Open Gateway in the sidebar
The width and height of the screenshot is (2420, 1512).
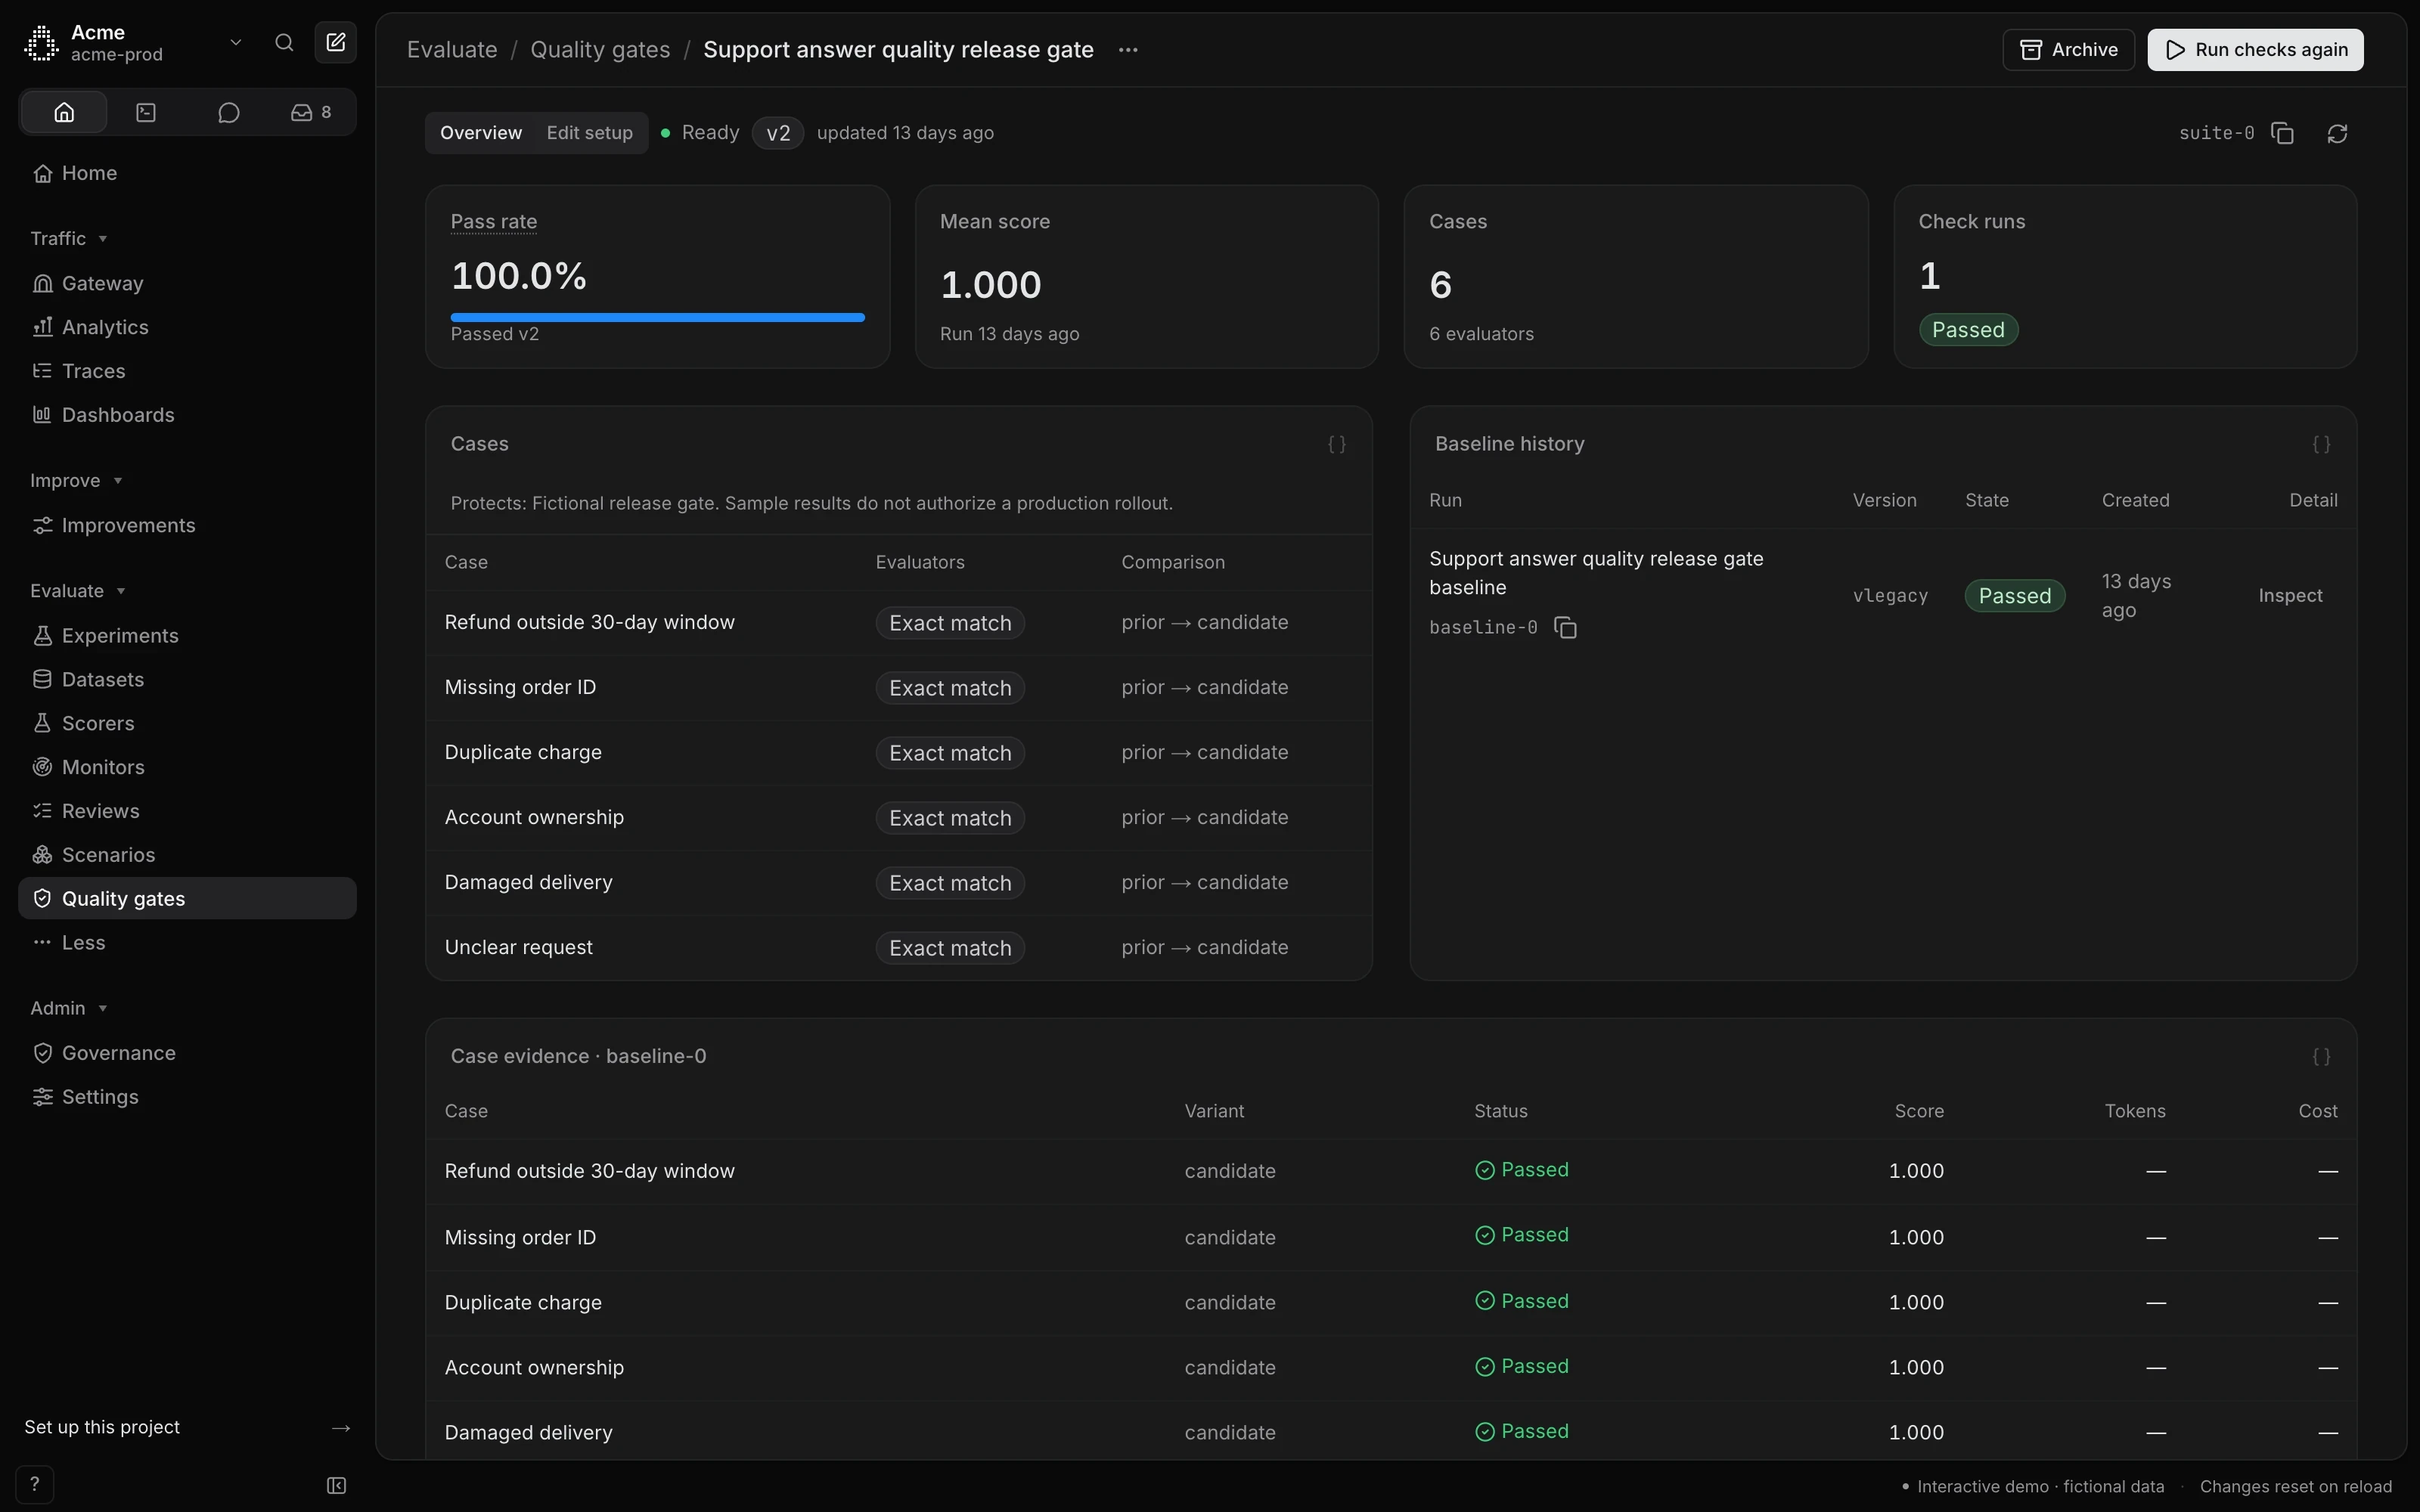[x=187, y=283]
